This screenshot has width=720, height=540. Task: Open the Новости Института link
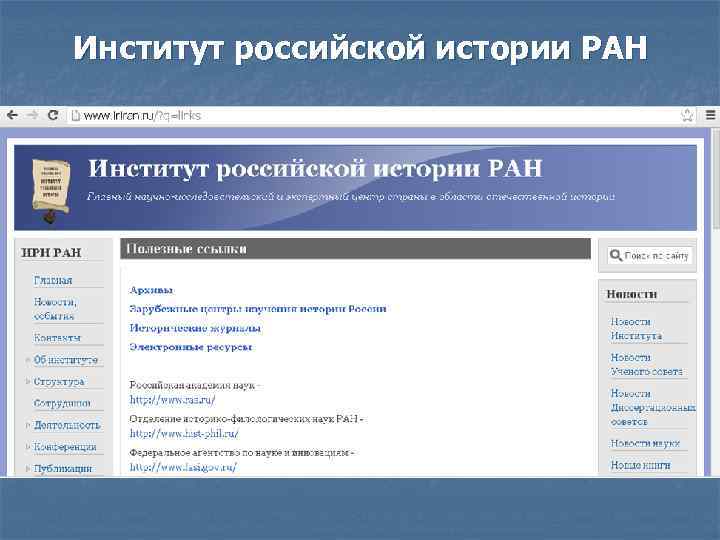[636, 329]
